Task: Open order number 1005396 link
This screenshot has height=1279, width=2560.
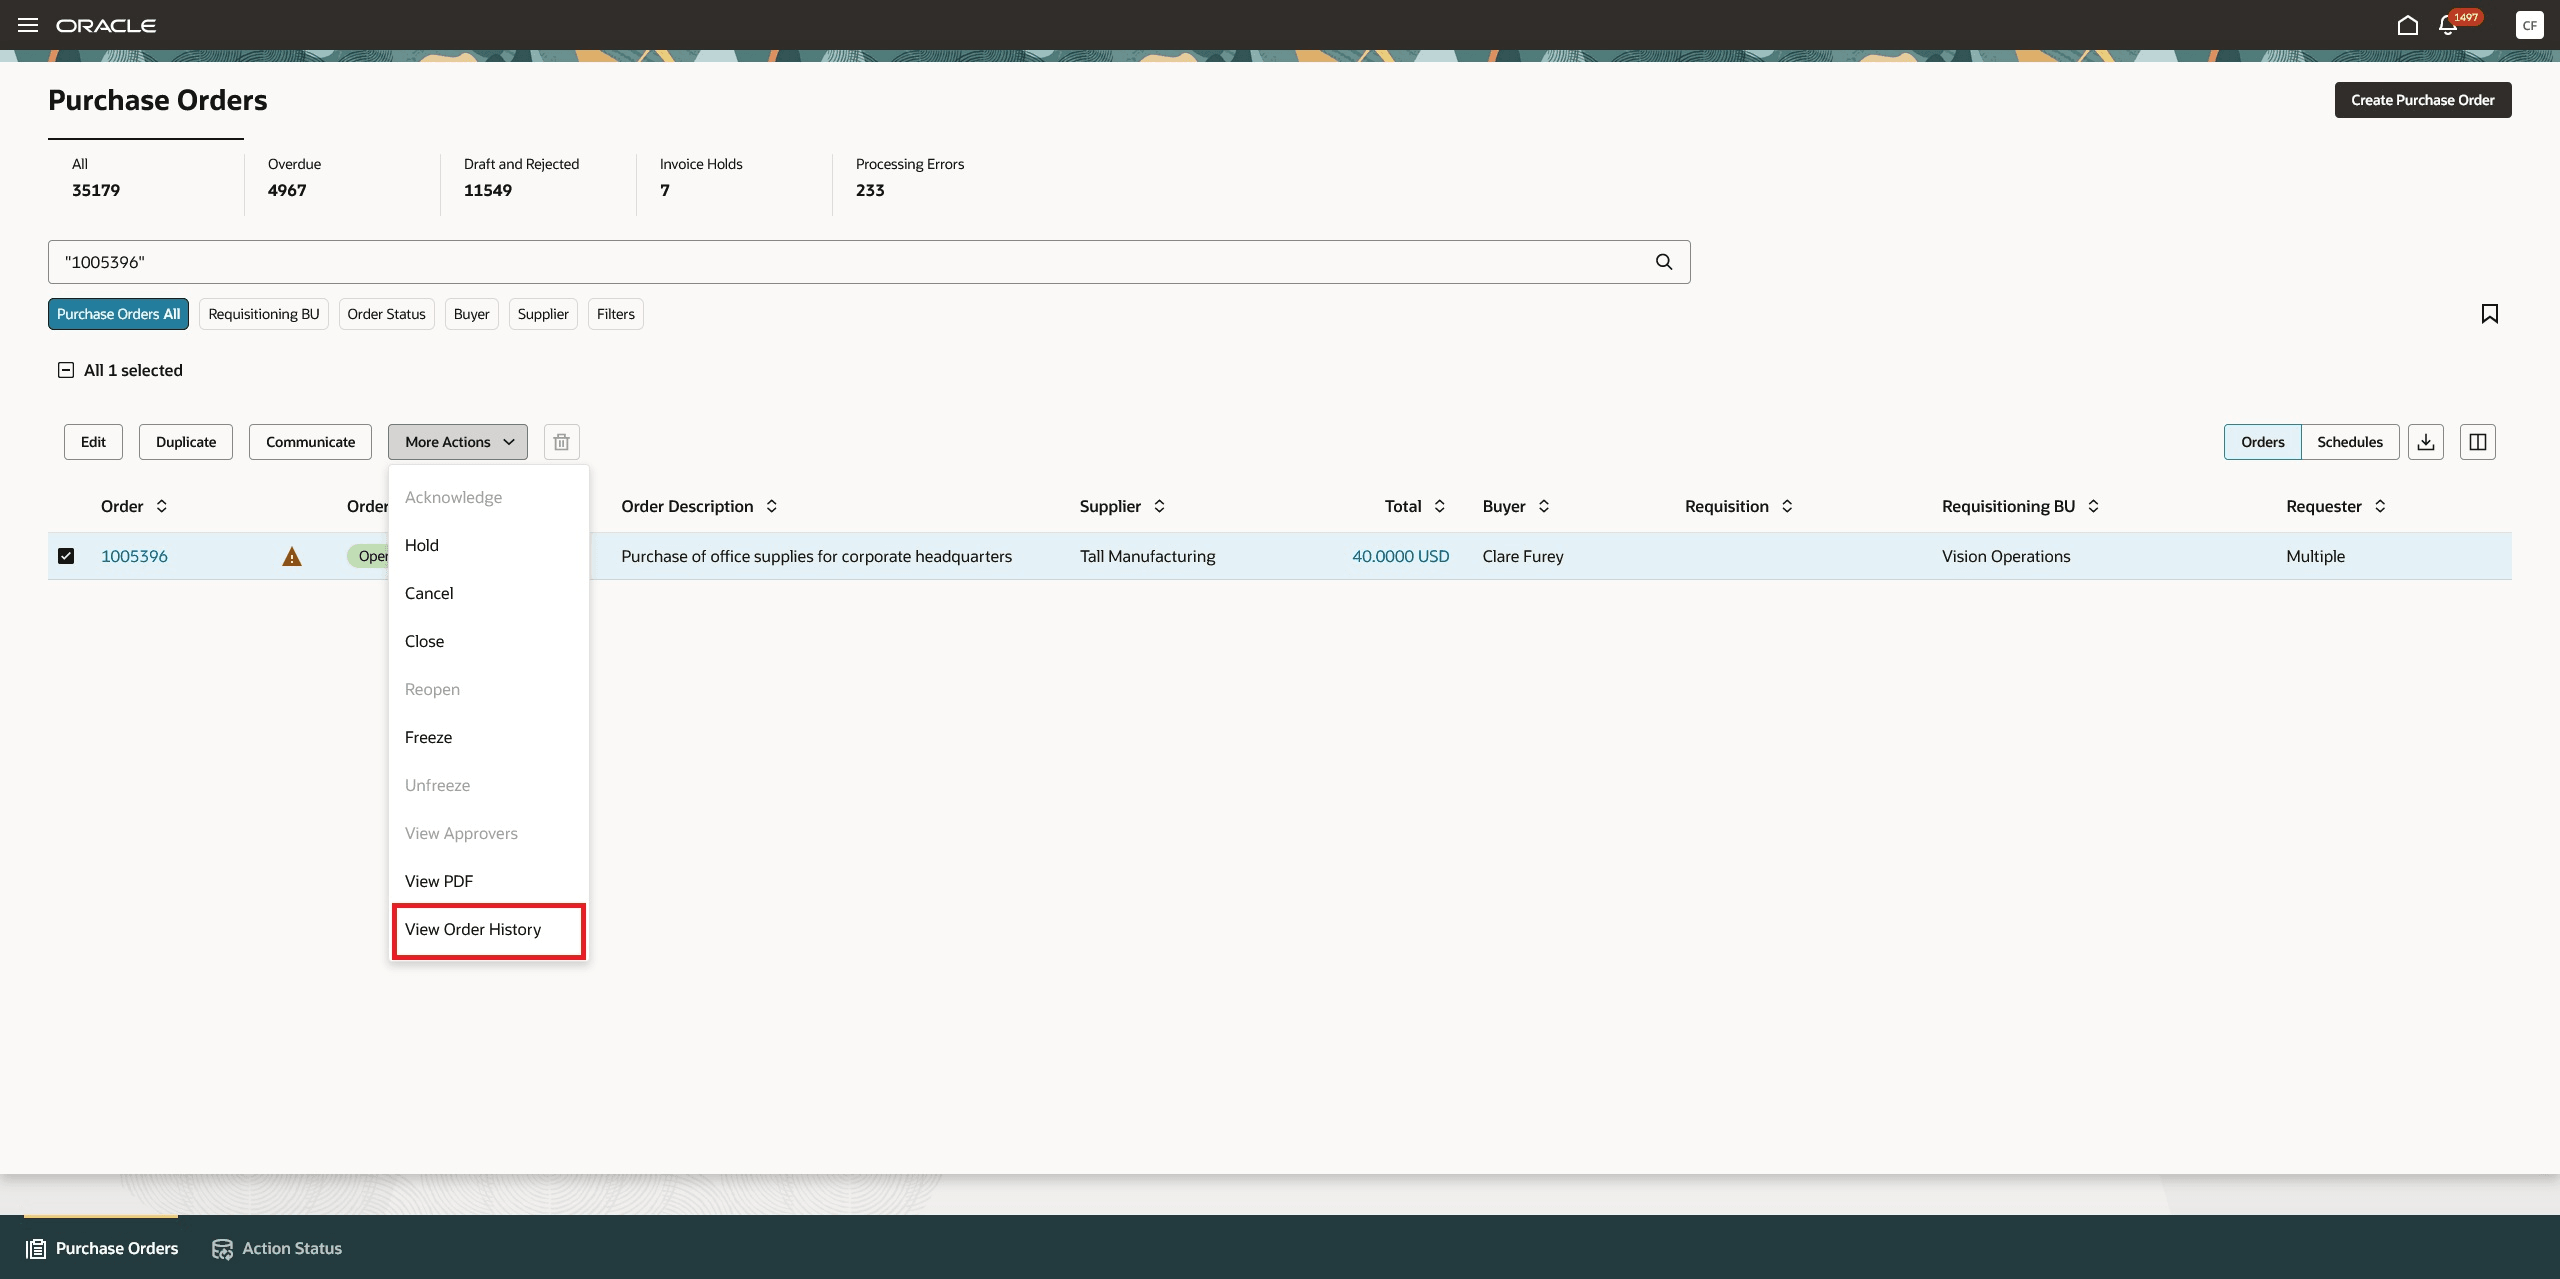Action: pyautogui.click(x=134, y=556)
